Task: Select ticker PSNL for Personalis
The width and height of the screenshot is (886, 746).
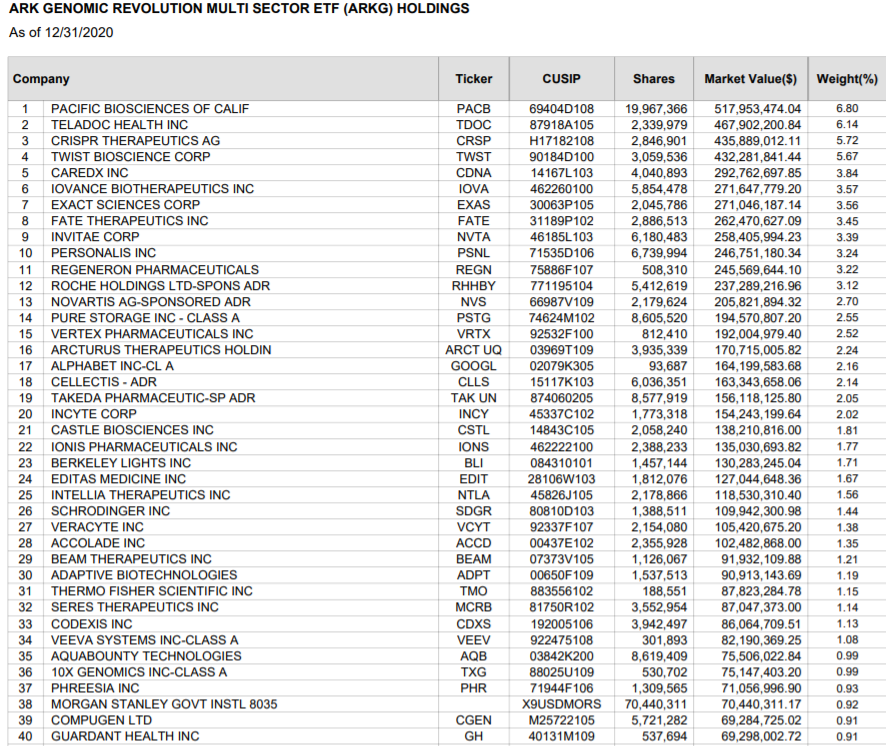Action: pos(474,253)
